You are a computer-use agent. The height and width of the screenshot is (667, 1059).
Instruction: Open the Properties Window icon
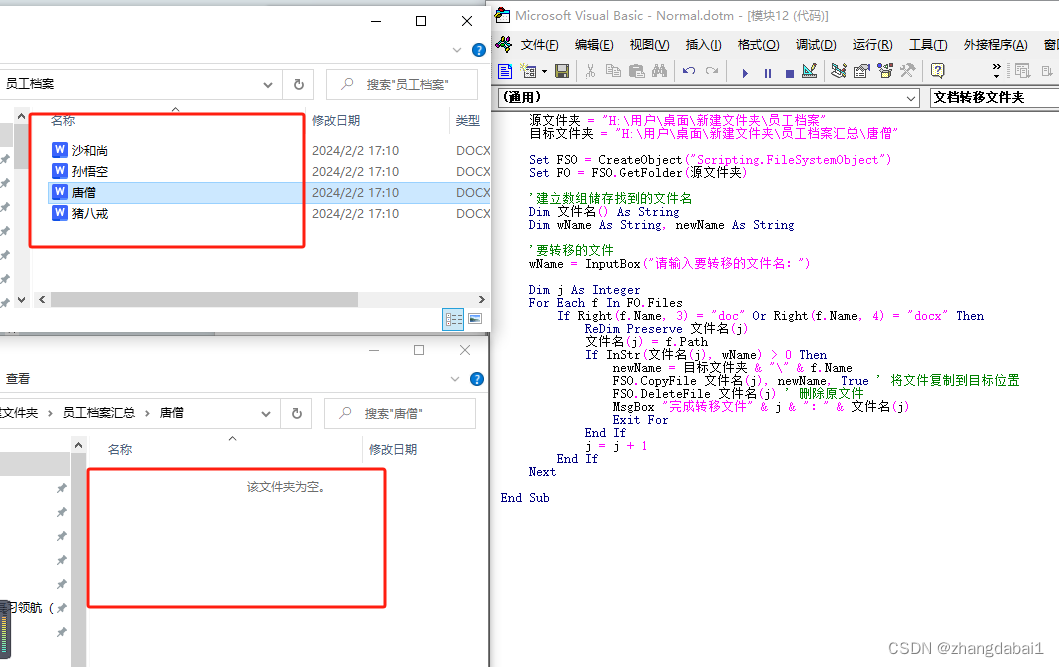862,71
